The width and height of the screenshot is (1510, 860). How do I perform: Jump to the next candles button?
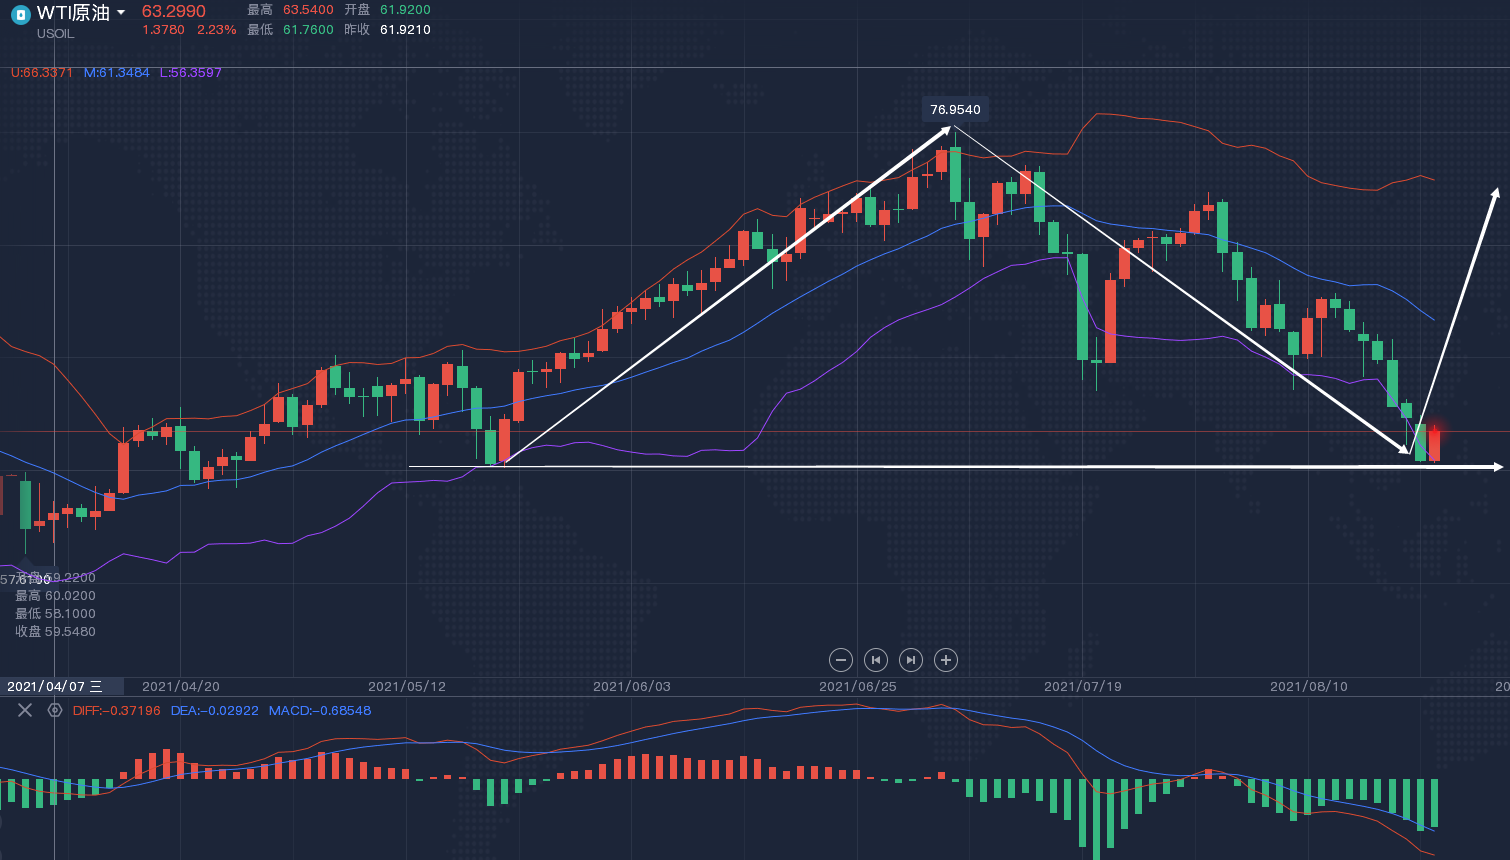tap(910, 660)
